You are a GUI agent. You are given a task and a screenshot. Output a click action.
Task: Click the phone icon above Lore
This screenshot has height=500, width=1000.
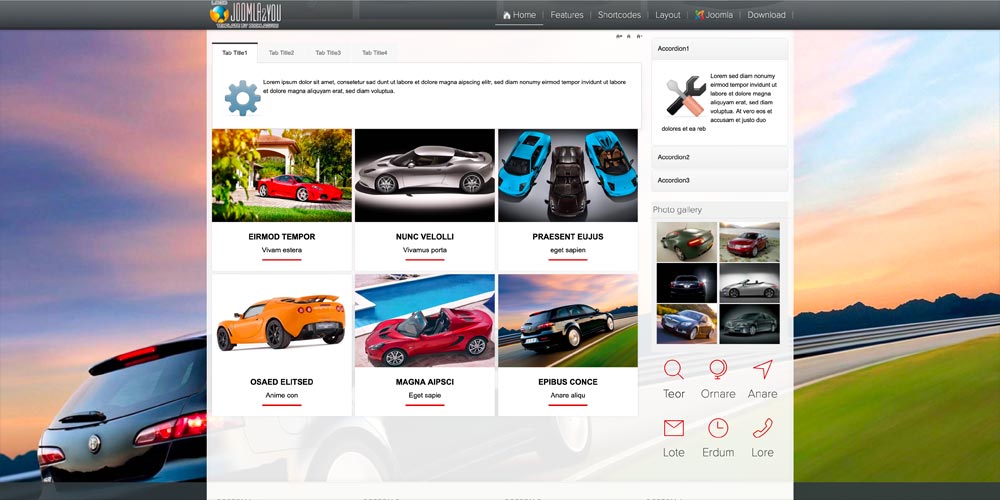coord(763,428)
